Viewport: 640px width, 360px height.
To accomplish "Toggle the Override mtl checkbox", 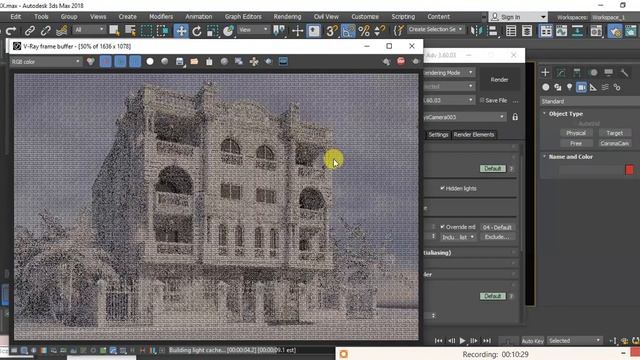I will 442,227.
